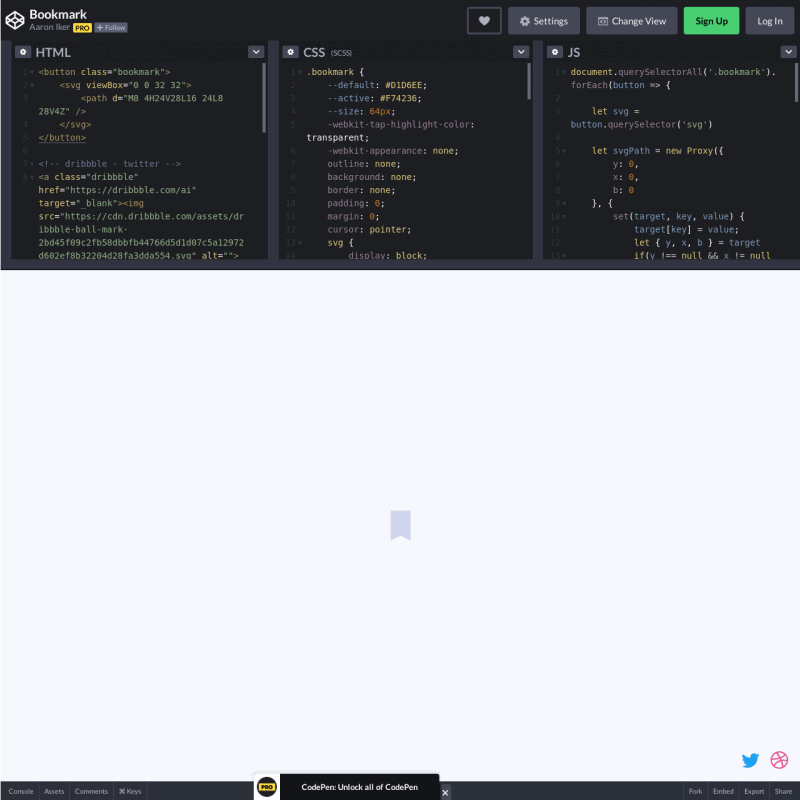This screenshot has height=800, width=800.
Task: Open the Console panel
Action: click(x=21, y=791)
